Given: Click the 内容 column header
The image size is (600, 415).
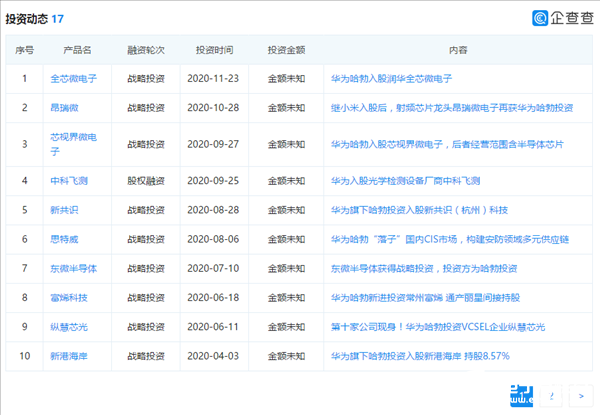Looking at the screenshot, I should coord(458,50).
